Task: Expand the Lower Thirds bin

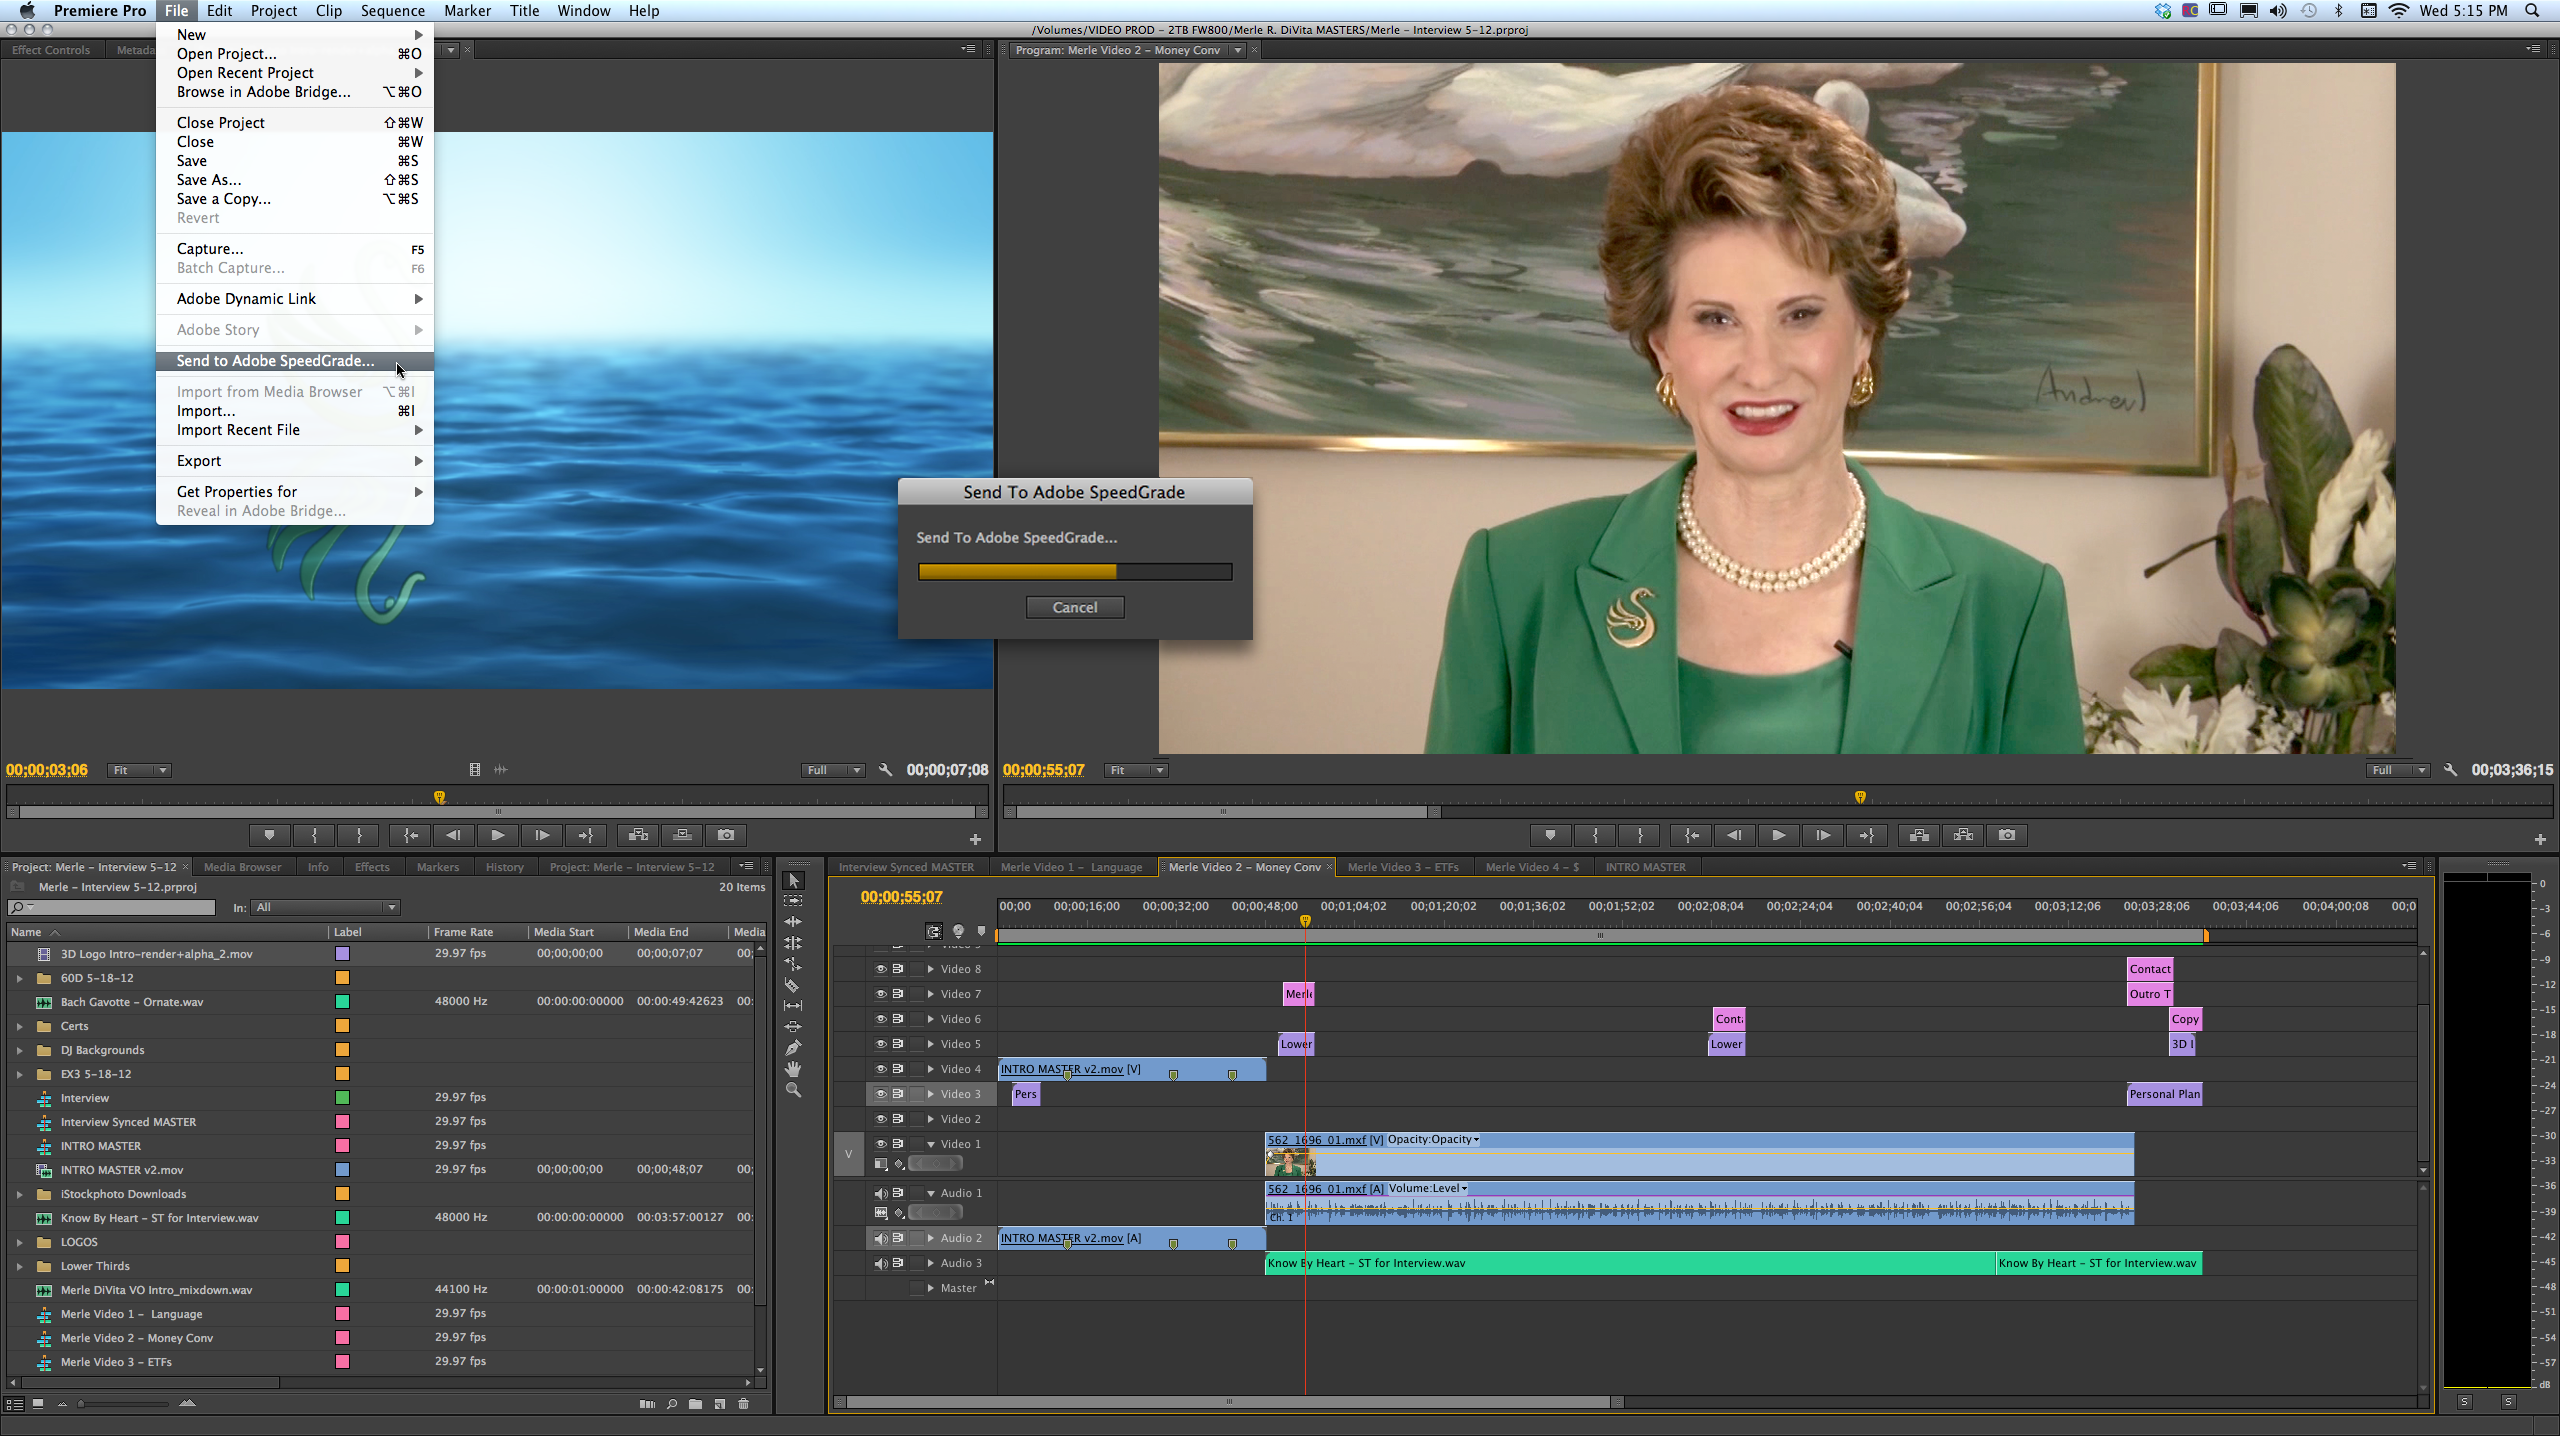Action: point(19,1266)
